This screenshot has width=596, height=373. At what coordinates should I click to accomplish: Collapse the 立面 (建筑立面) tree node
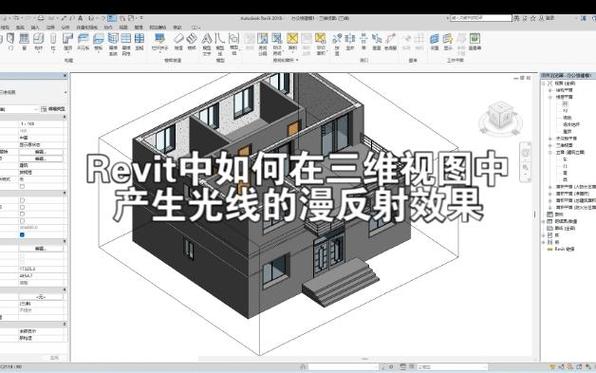click(550, 152)
